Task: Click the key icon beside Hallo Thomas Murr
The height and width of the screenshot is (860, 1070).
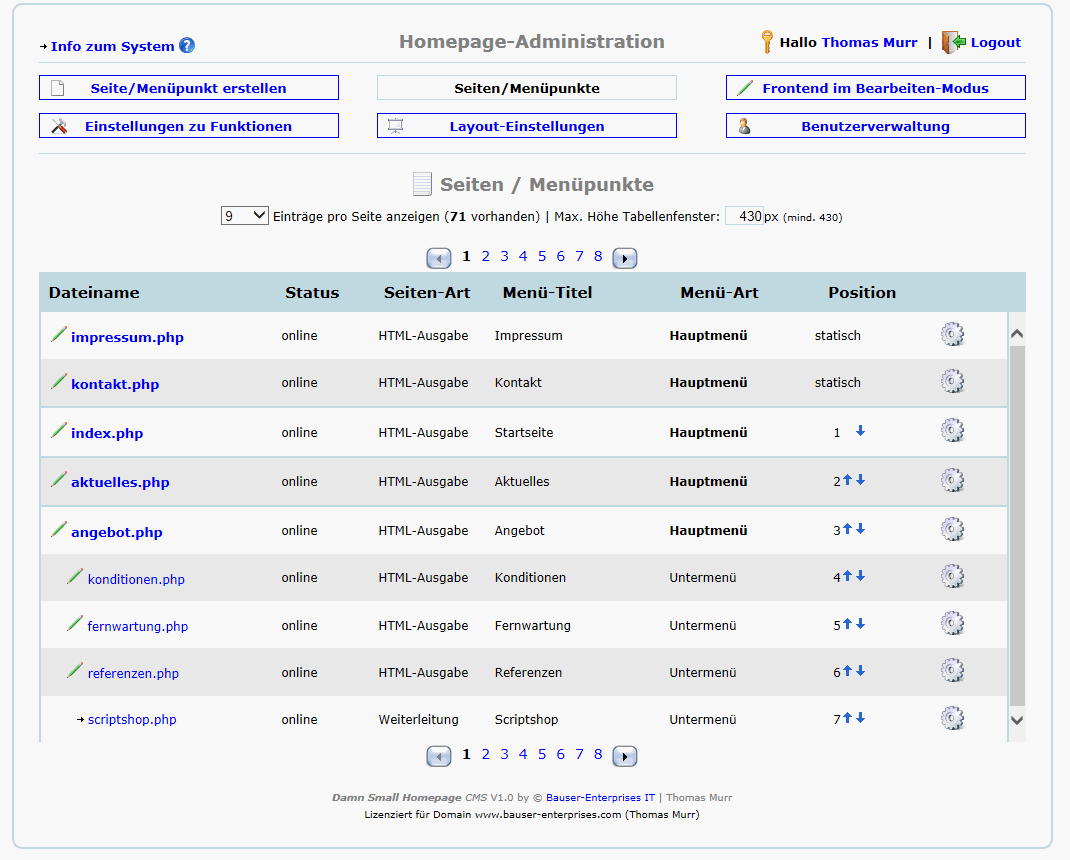Action: (766, 42)
